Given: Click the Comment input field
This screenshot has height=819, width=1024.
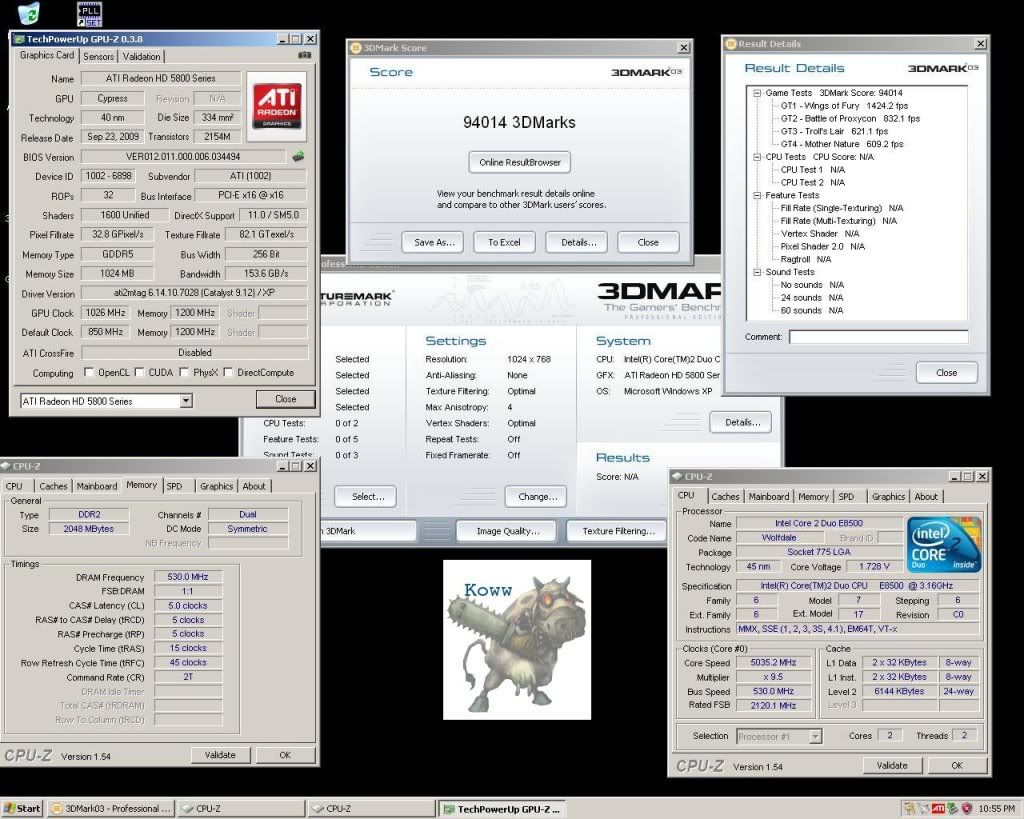Looking at the screenshot, I should [x=877, y=337].
